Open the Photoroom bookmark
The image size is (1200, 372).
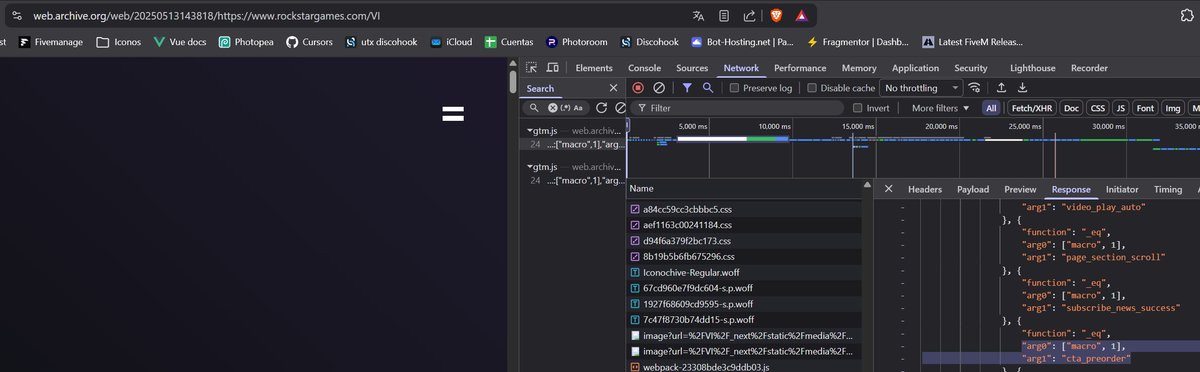pyautogui.click(x=576, y=42)
